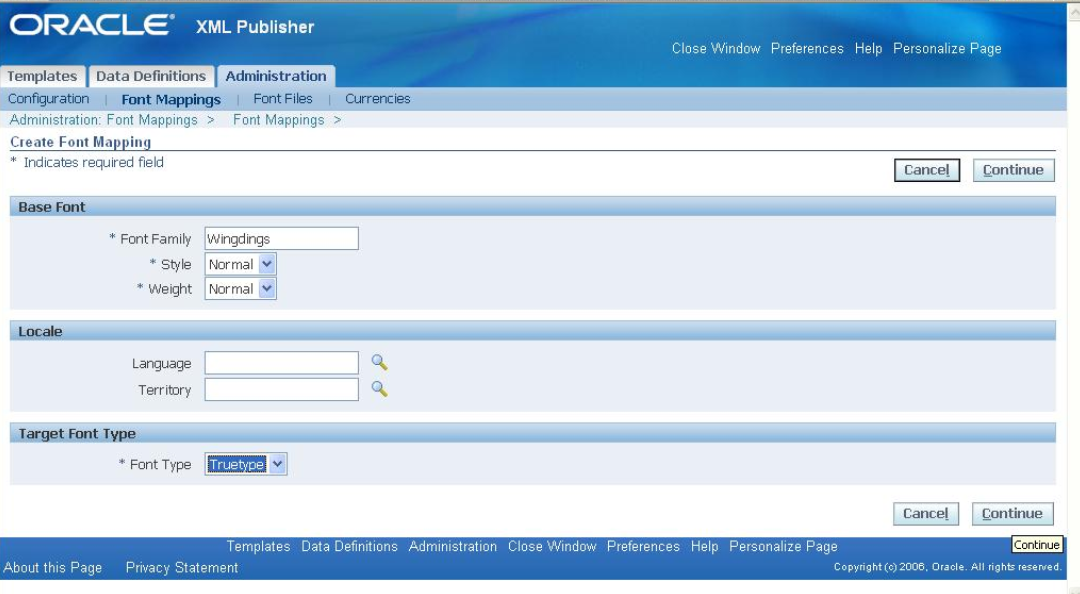Click the top Continue button

coord(1013,170)
